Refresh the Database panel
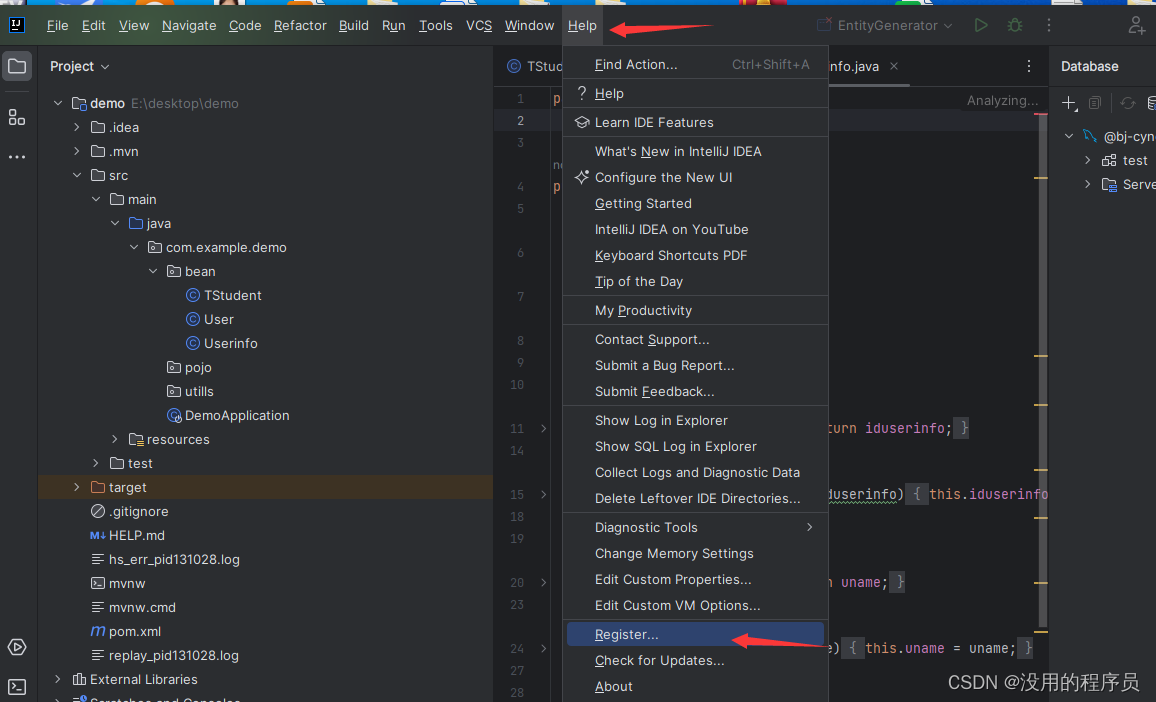1156x702 pixels. tap(1128, 103)
